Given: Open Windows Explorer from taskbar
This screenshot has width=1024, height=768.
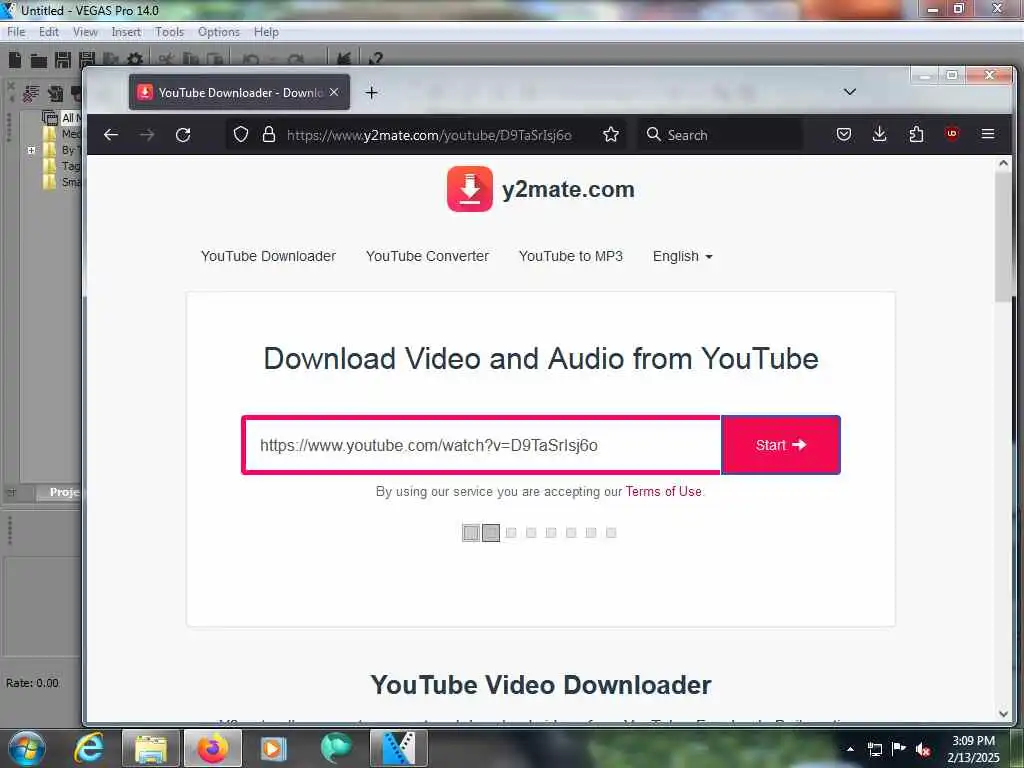Looking at the screenshot, I should (x=151, y=748).
